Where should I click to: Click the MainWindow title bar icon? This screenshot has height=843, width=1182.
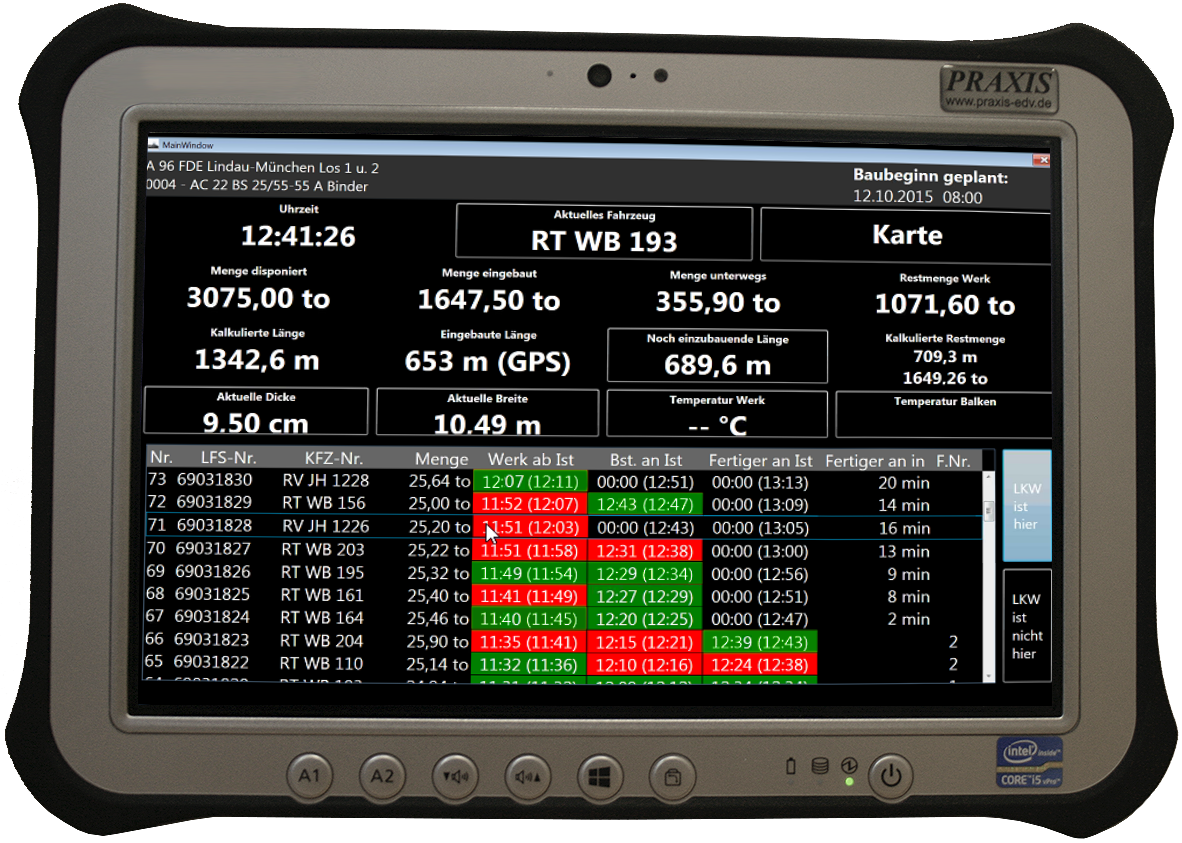[x=154, y=144]
